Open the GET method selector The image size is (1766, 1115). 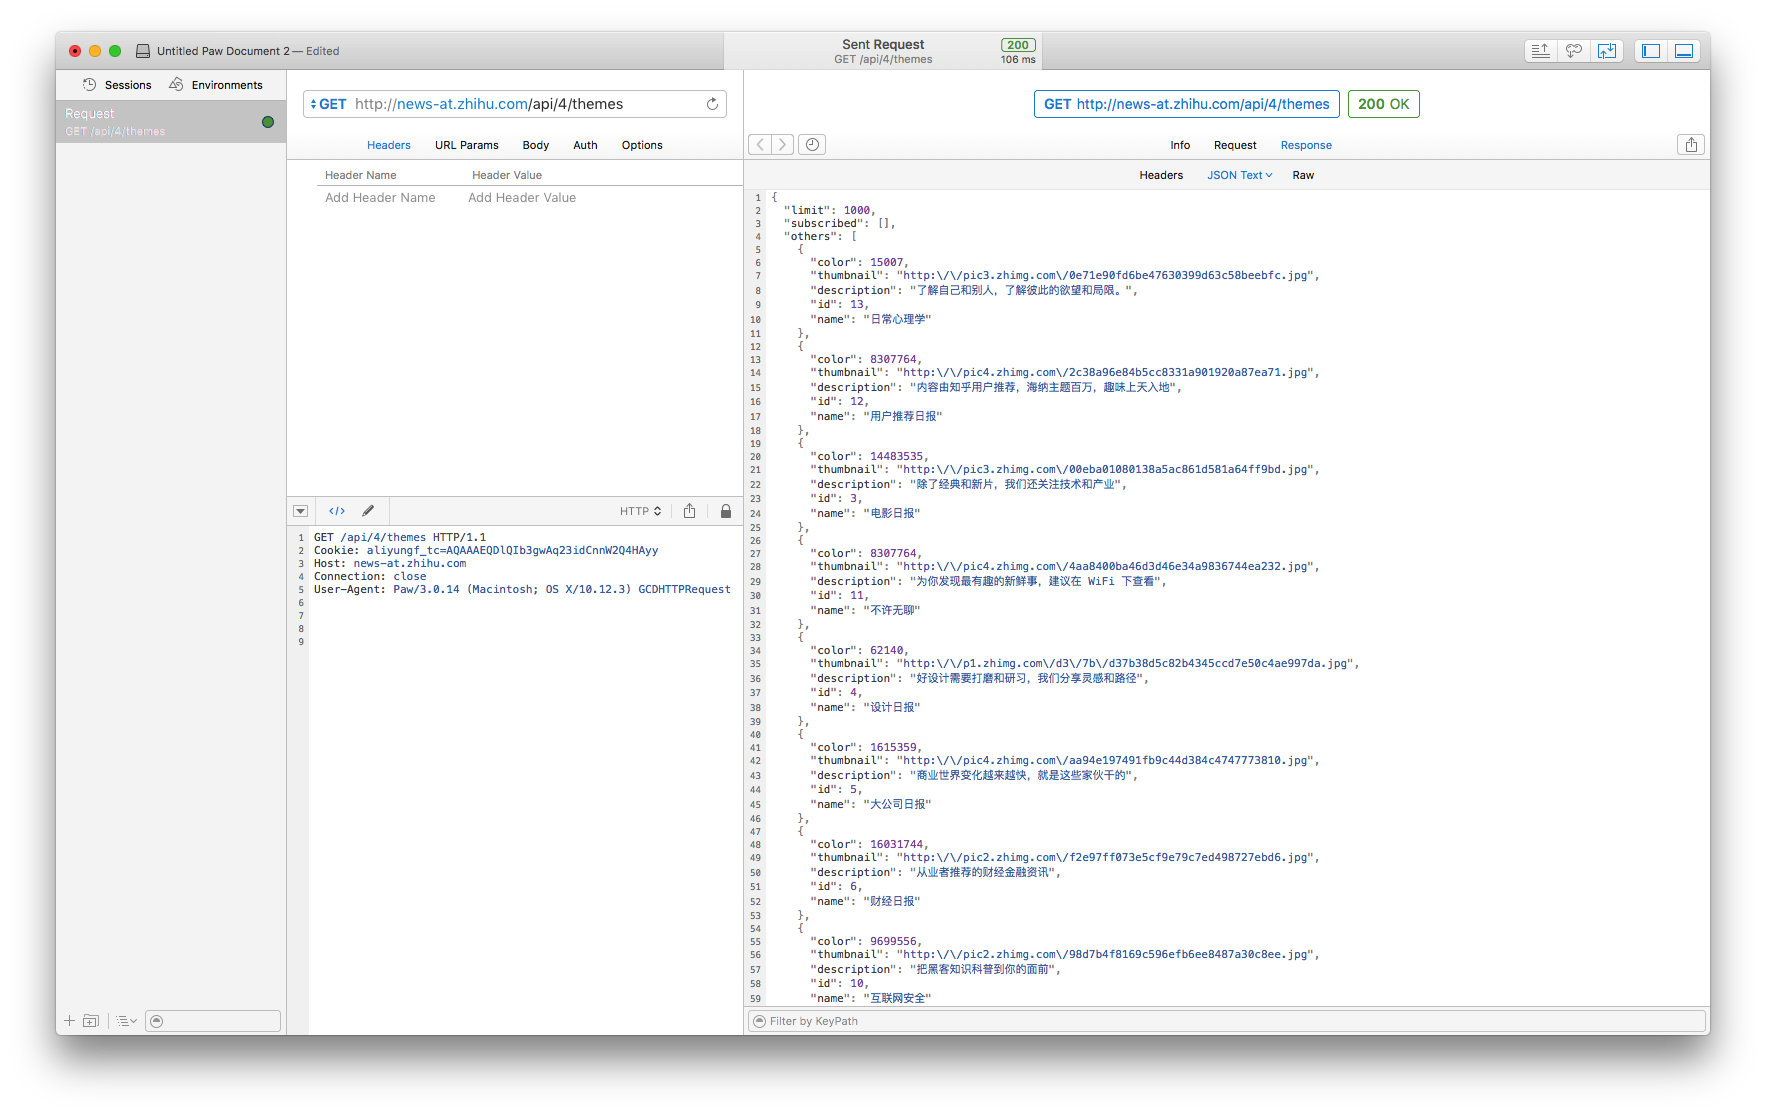[x=328, y=104]
